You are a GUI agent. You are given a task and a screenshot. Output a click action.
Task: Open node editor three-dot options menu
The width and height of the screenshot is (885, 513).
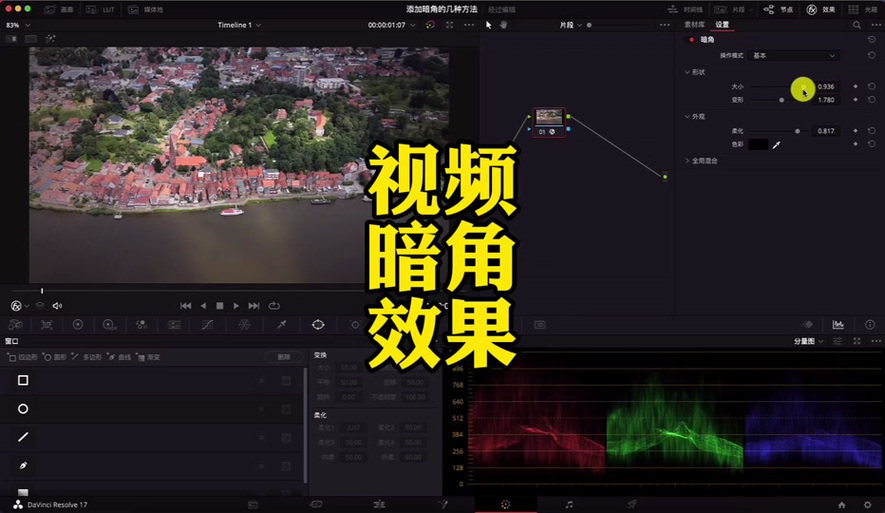coord(665,25)
